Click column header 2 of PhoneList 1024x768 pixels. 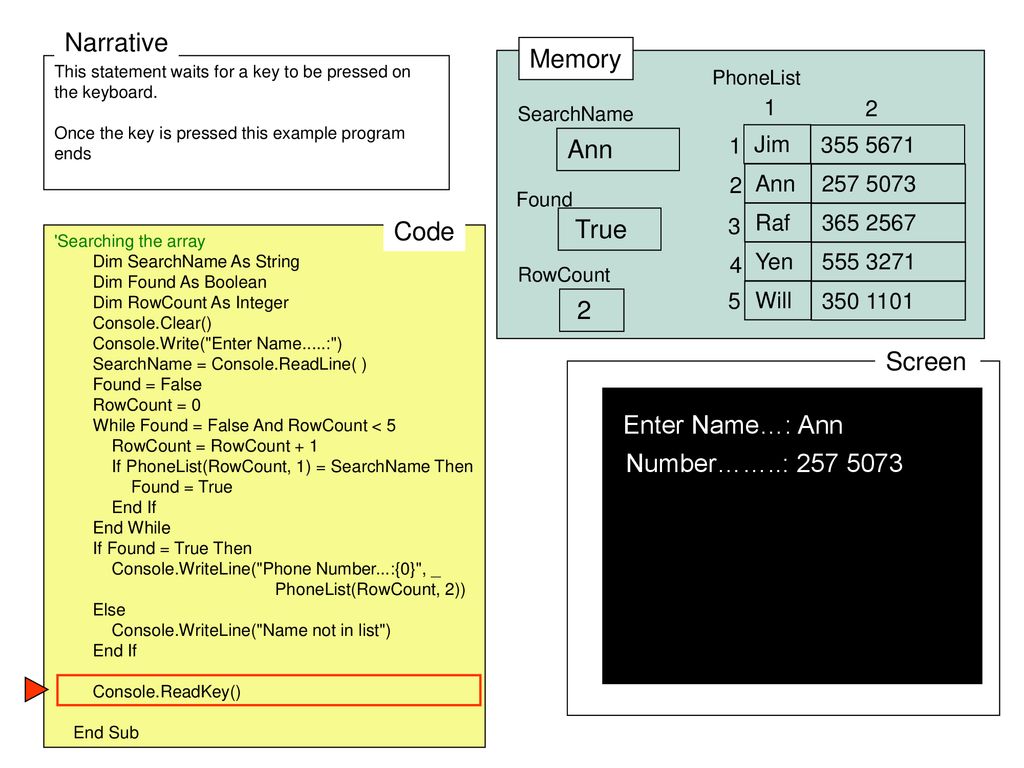tap(871, 108)
